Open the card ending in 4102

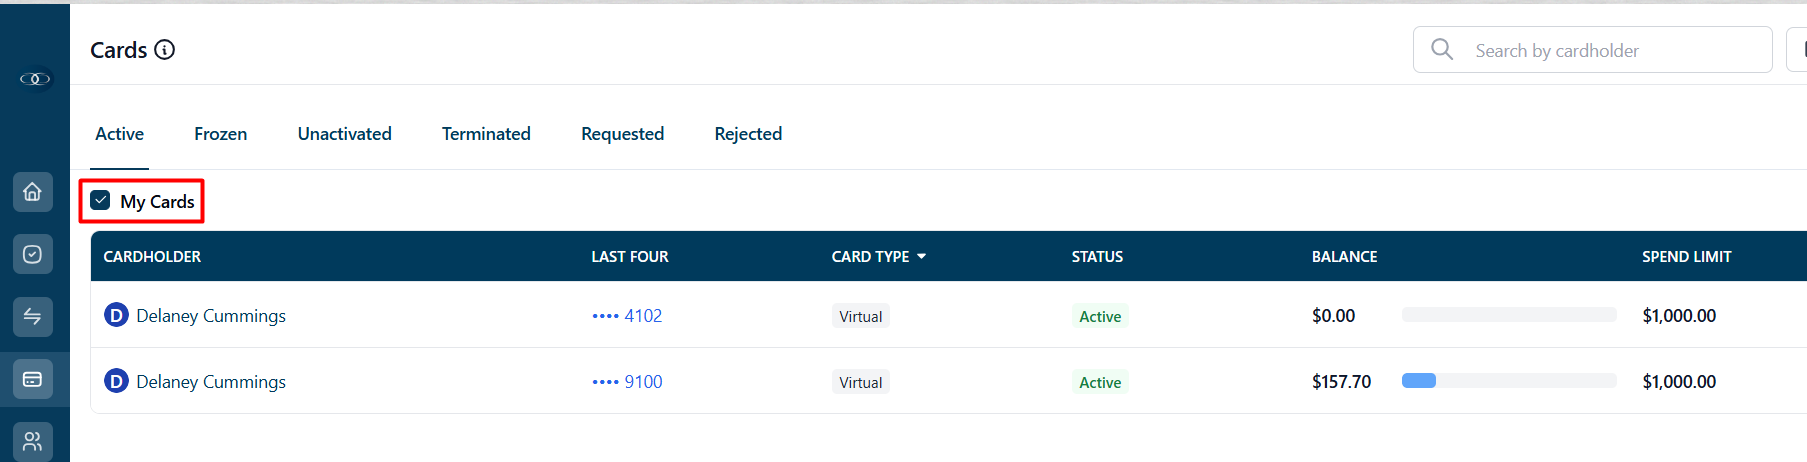627,316
